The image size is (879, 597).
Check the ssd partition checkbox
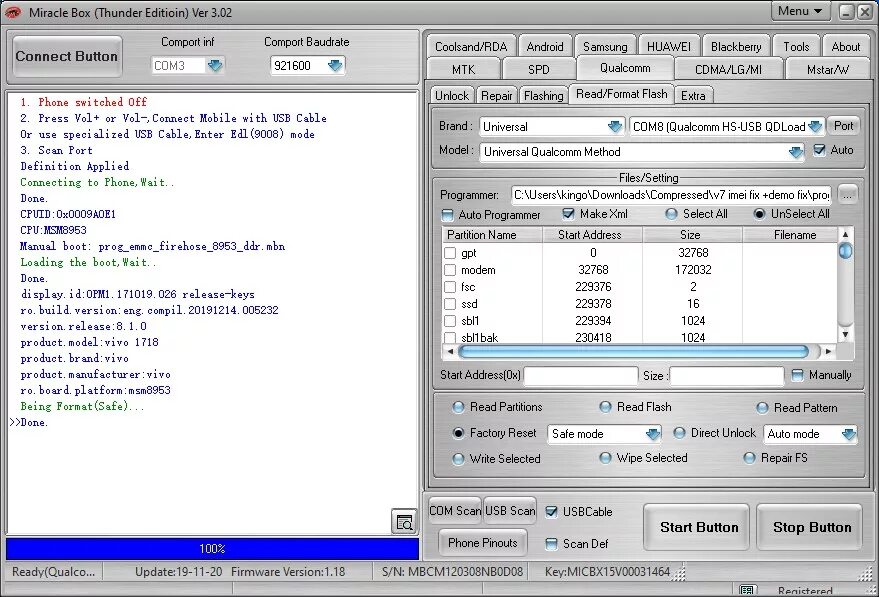click(x=450, y=304)
